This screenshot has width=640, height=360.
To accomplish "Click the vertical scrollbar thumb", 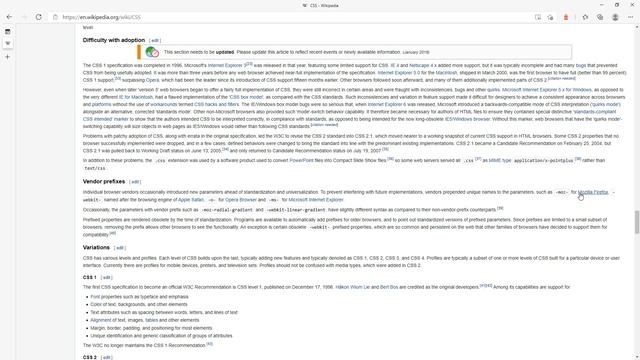I will point(637,222).
